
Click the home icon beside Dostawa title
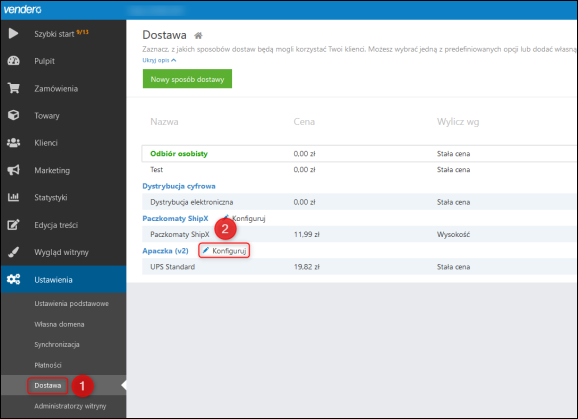click(198, 35)
